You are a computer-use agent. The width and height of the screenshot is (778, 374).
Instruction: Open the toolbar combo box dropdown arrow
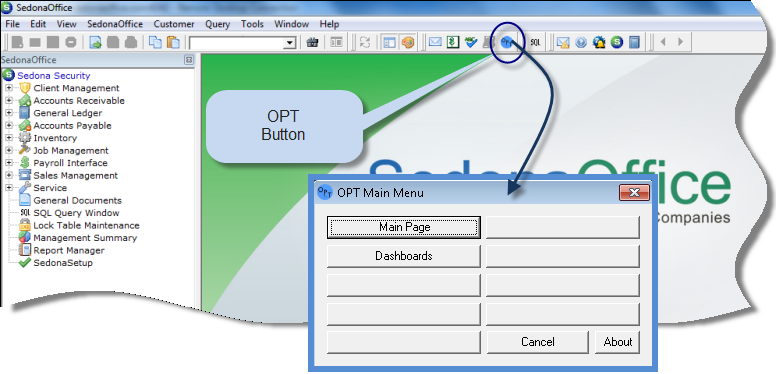(290, 43)
